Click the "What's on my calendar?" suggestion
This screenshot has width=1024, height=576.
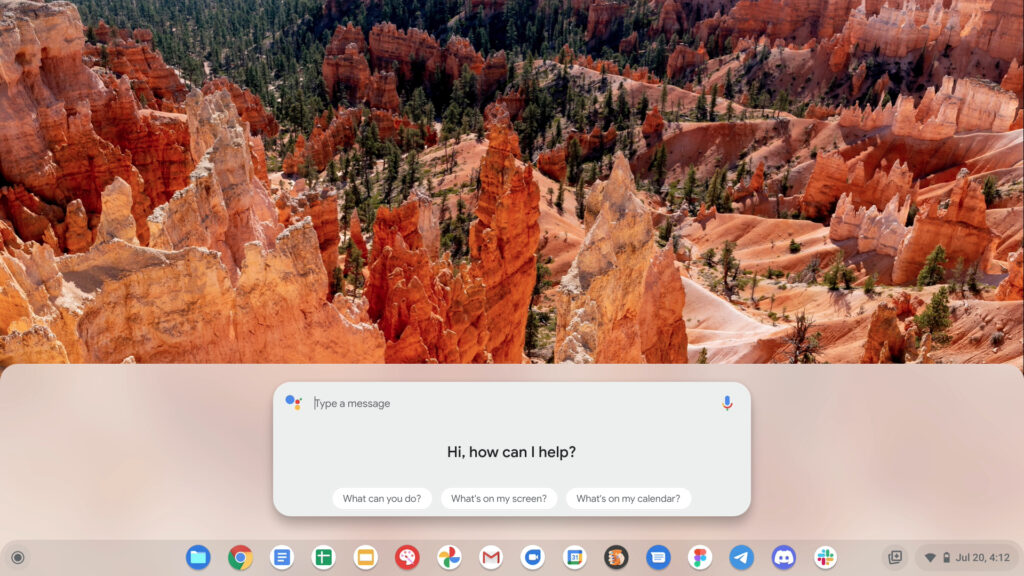pos(628,498)
